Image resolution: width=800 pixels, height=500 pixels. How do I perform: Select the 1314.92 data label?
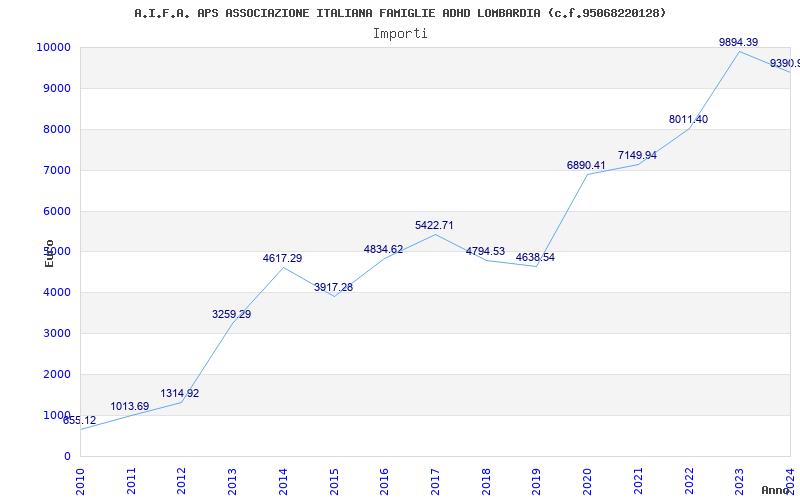coord(180,393)
